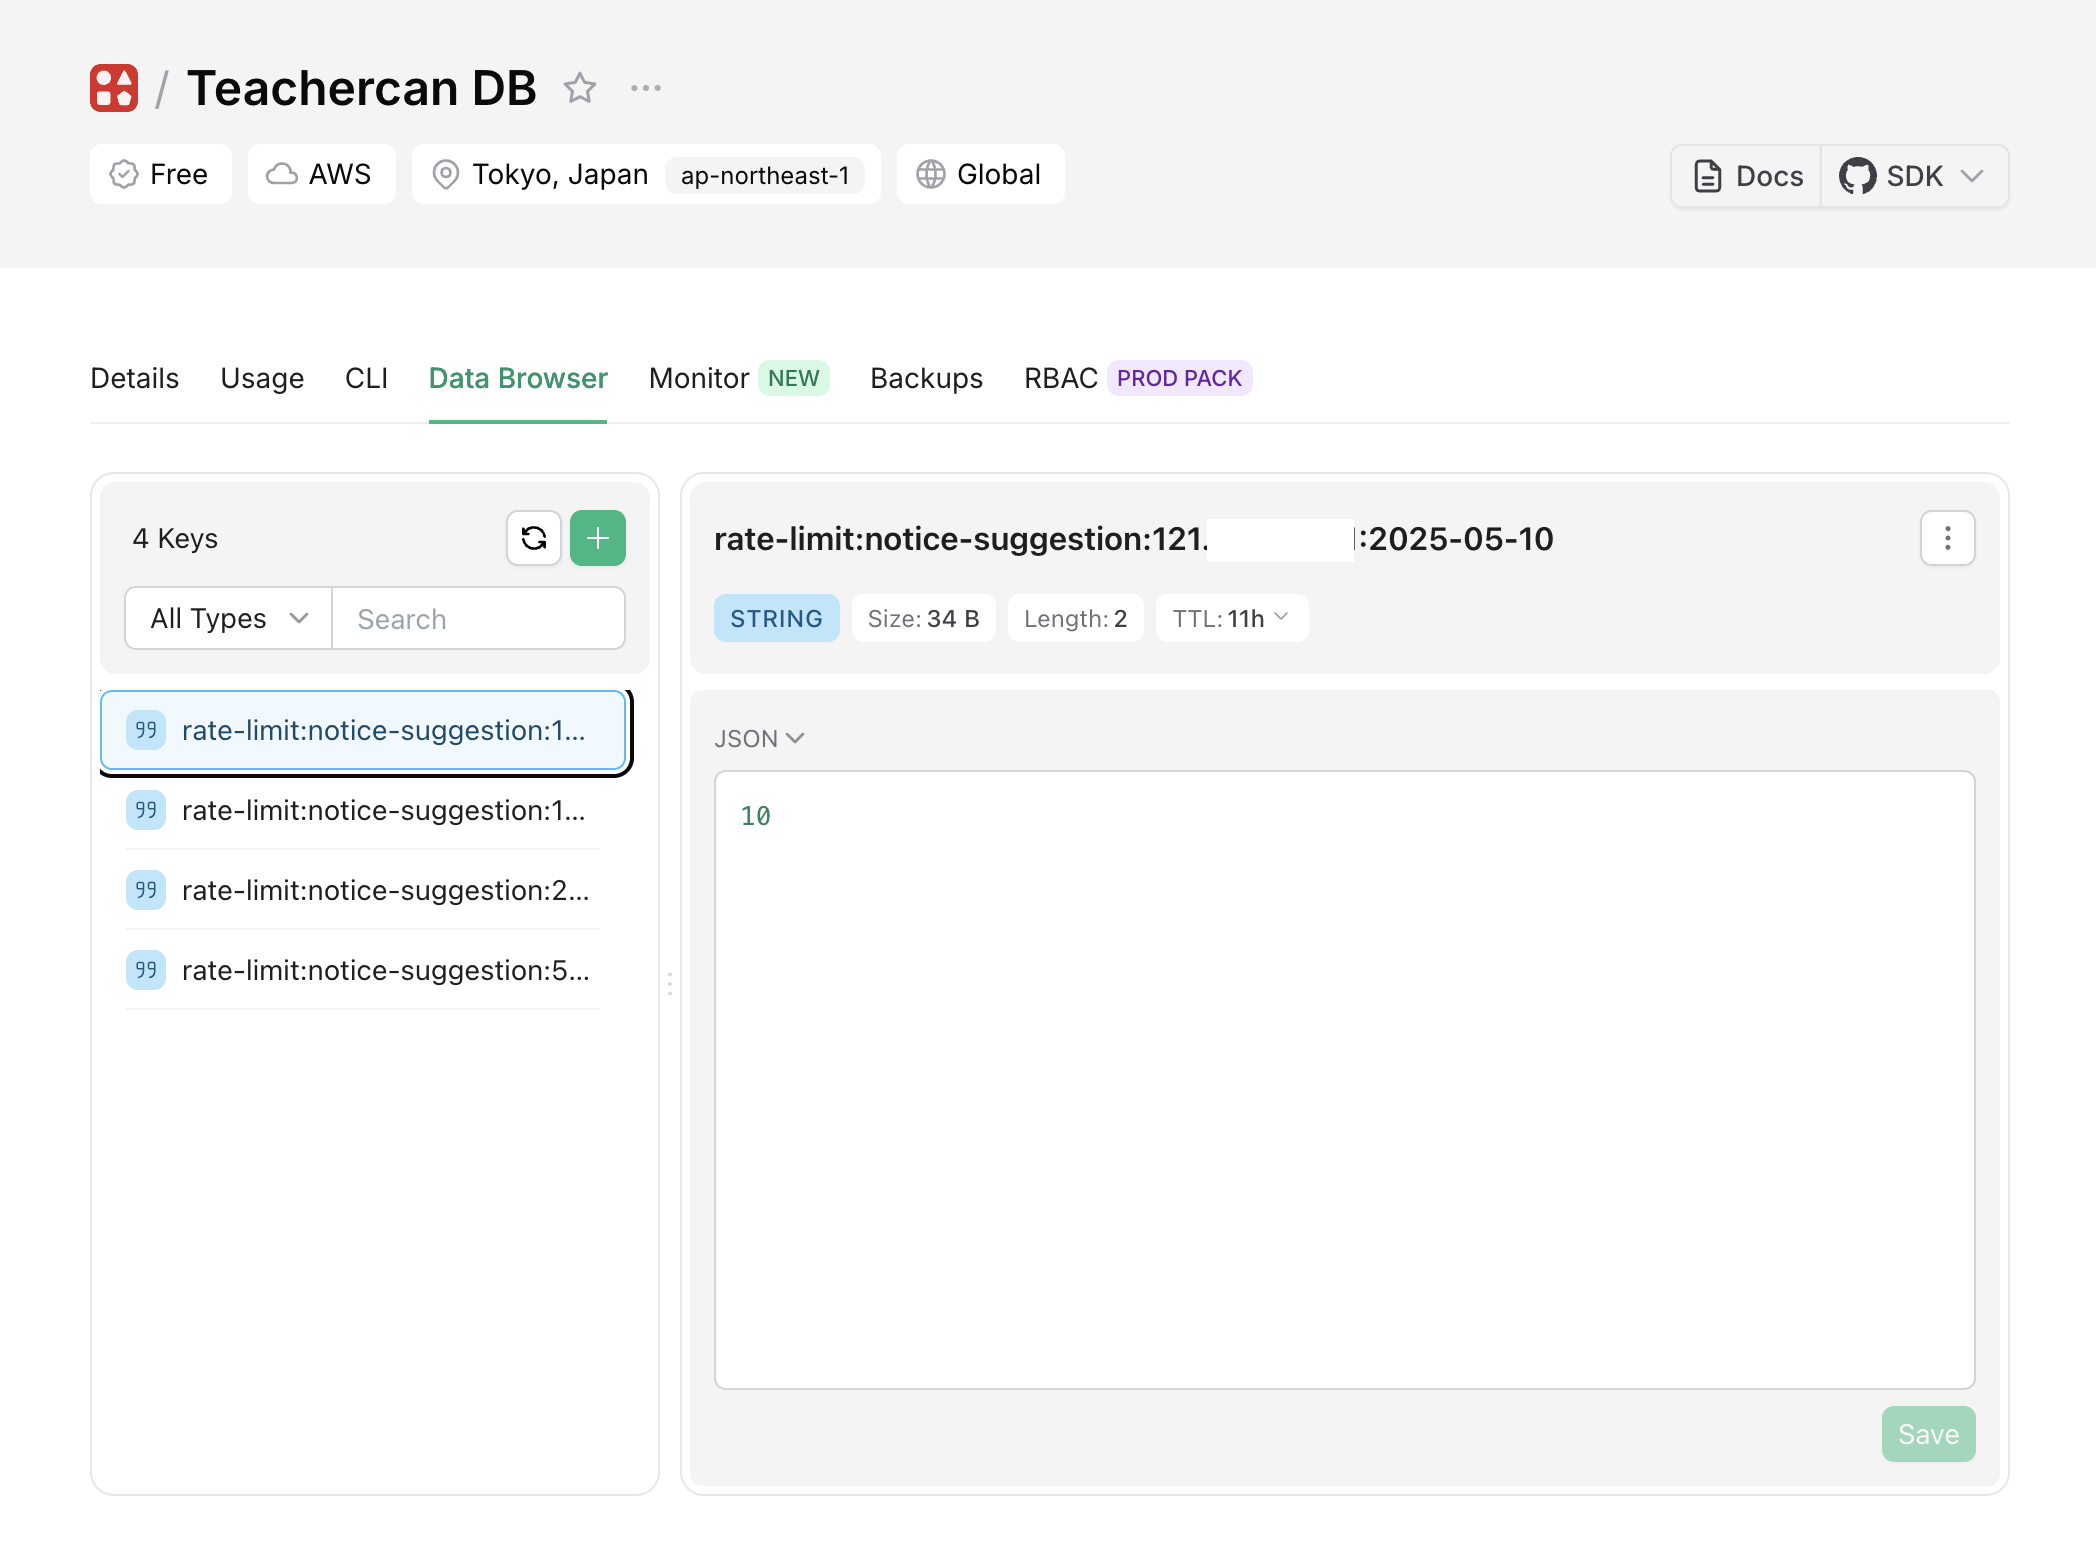Screen dimensions: 2096x1554
Task: Click the red Upstash logo icon
Action: click(114, 88)
